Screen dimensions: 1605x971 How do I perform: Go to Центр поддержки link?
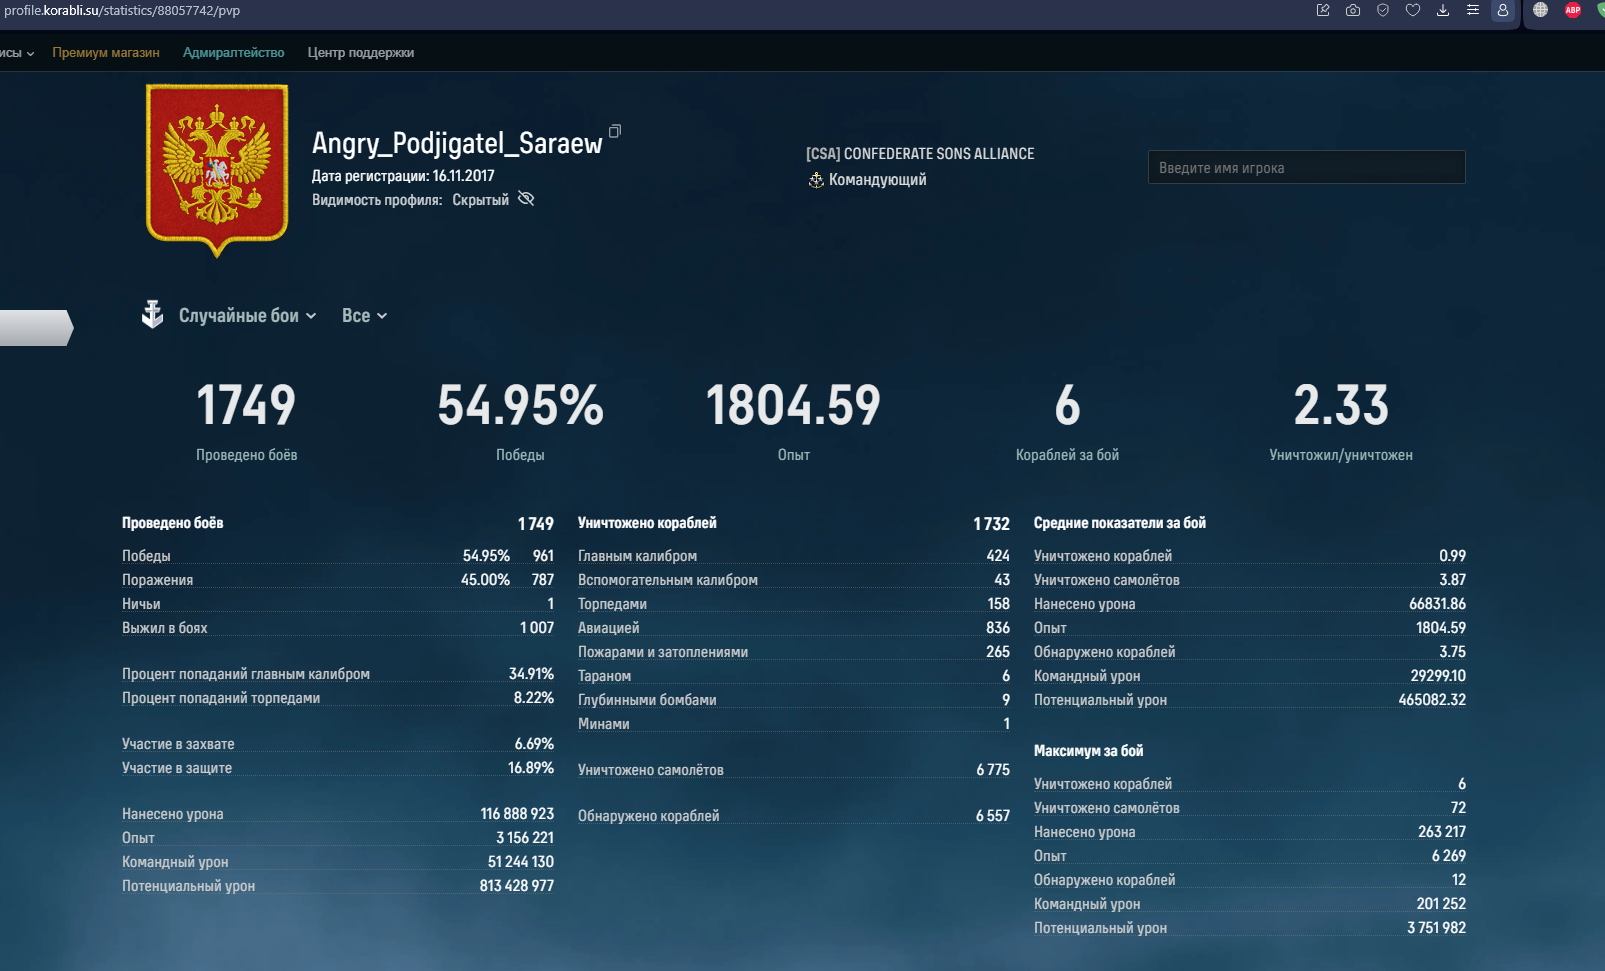click(x=360, y=53)
